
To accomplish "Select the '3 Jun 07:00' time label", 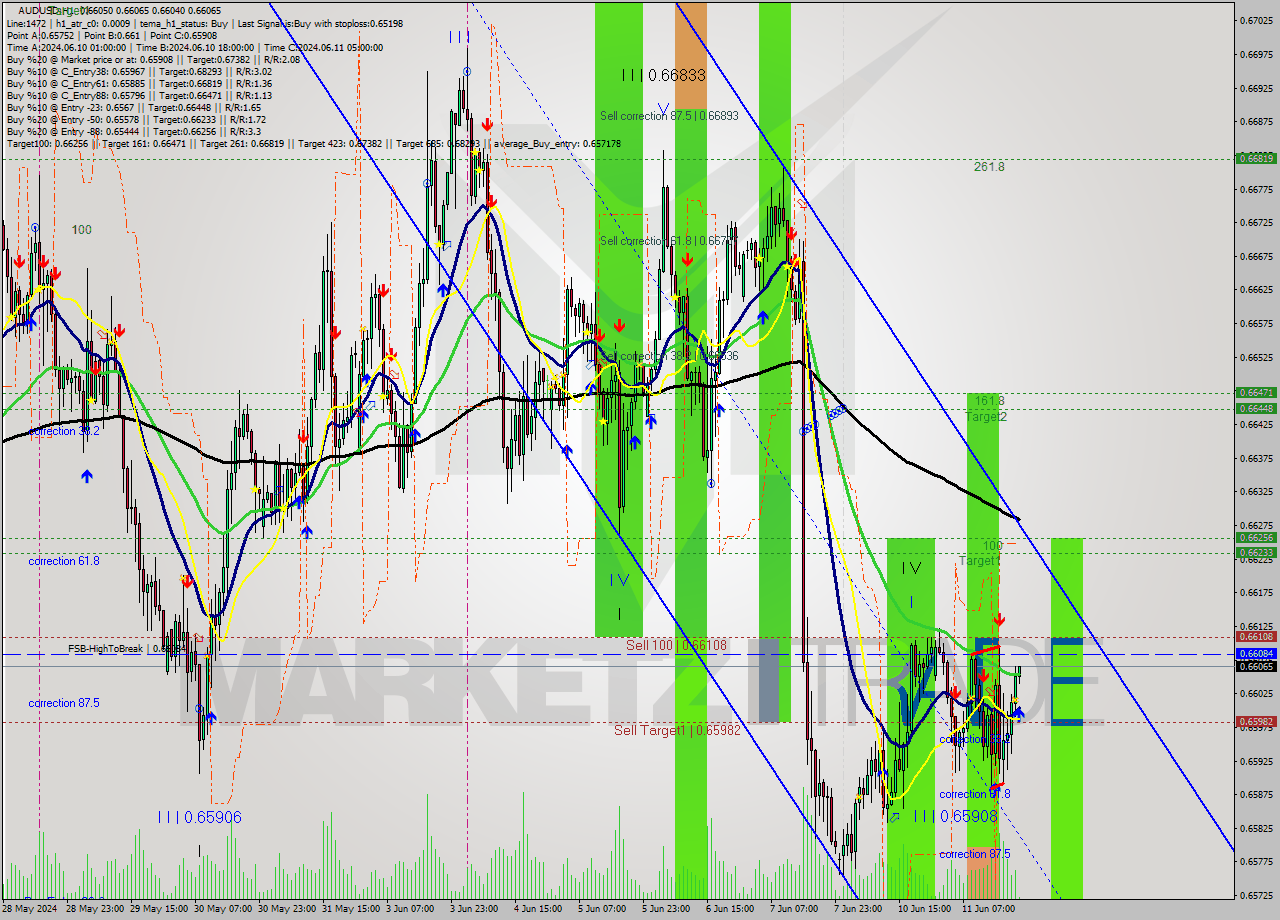I will 410,909.
